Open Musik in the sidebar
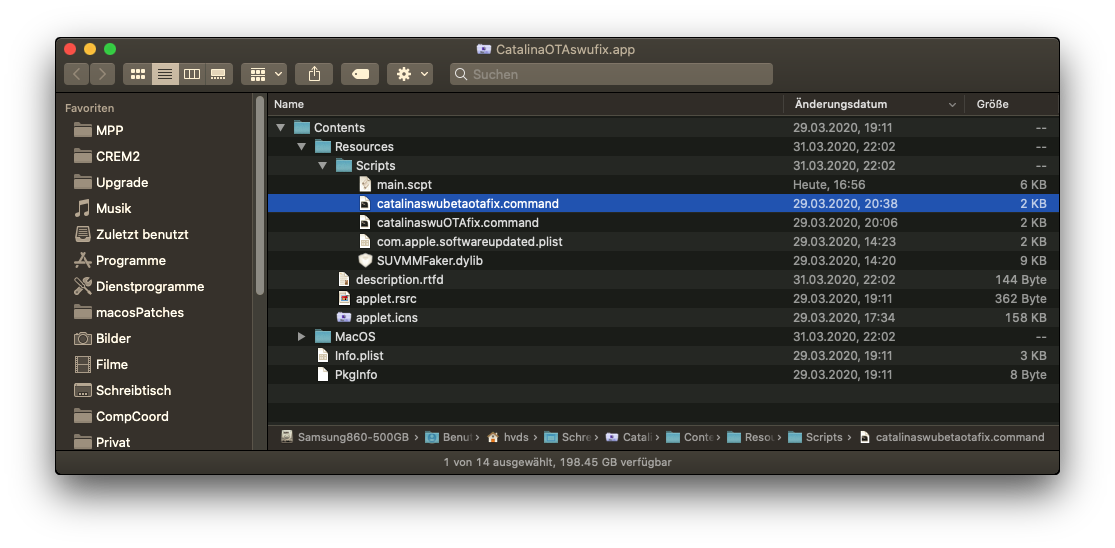1115x548 pixels. 114,208
